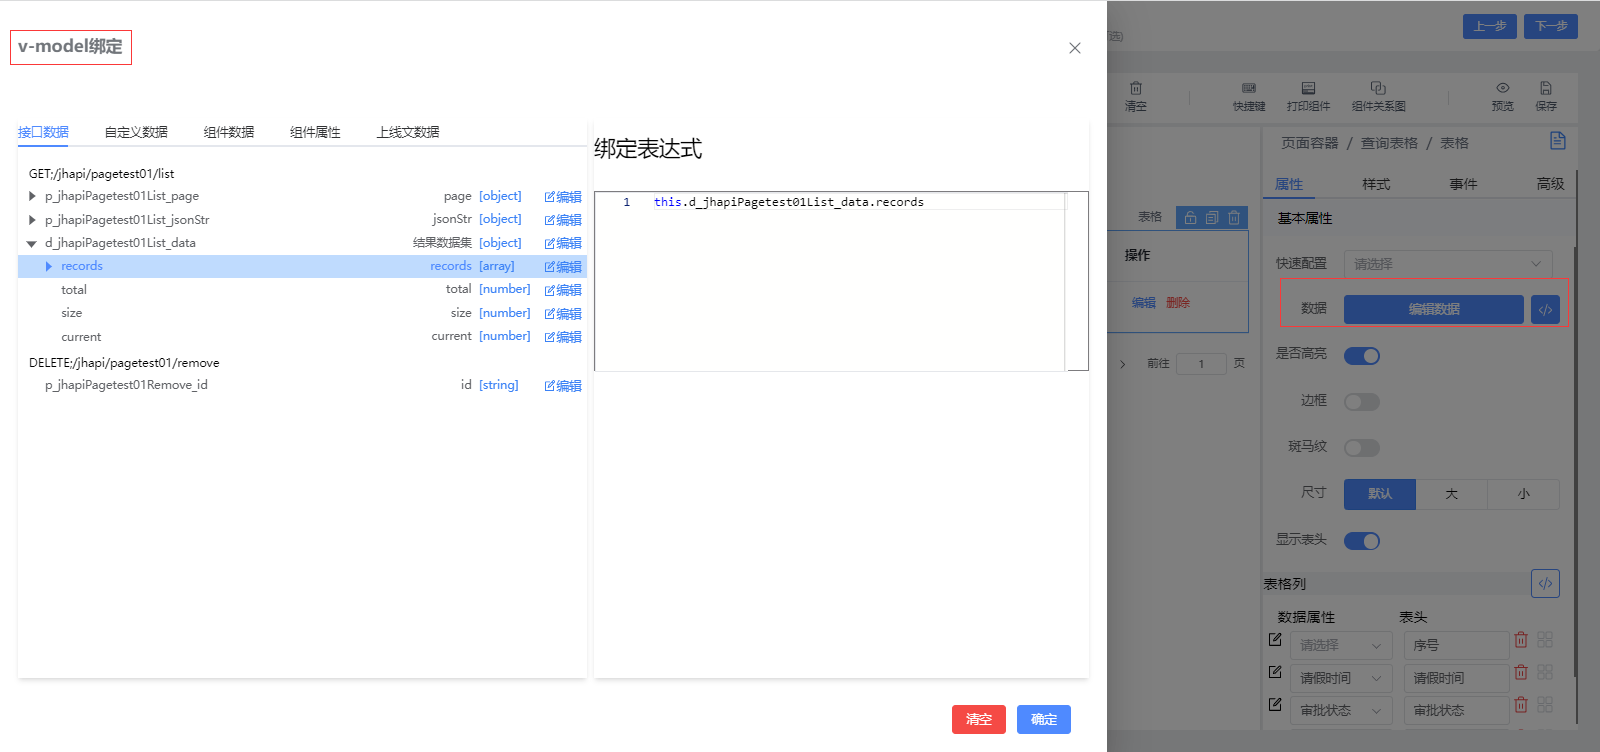This screenshot has width=1600, height=752.
Task: Click the 上一步 button
Action: point(1490,26)
